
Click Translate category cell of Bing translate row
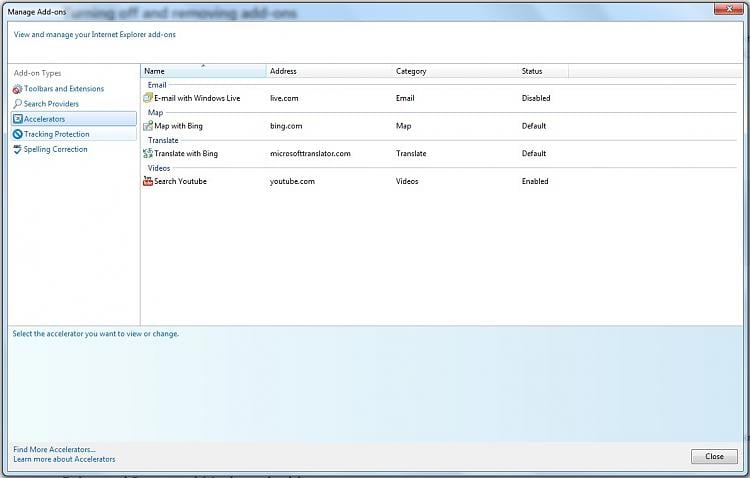coord(411,154)
